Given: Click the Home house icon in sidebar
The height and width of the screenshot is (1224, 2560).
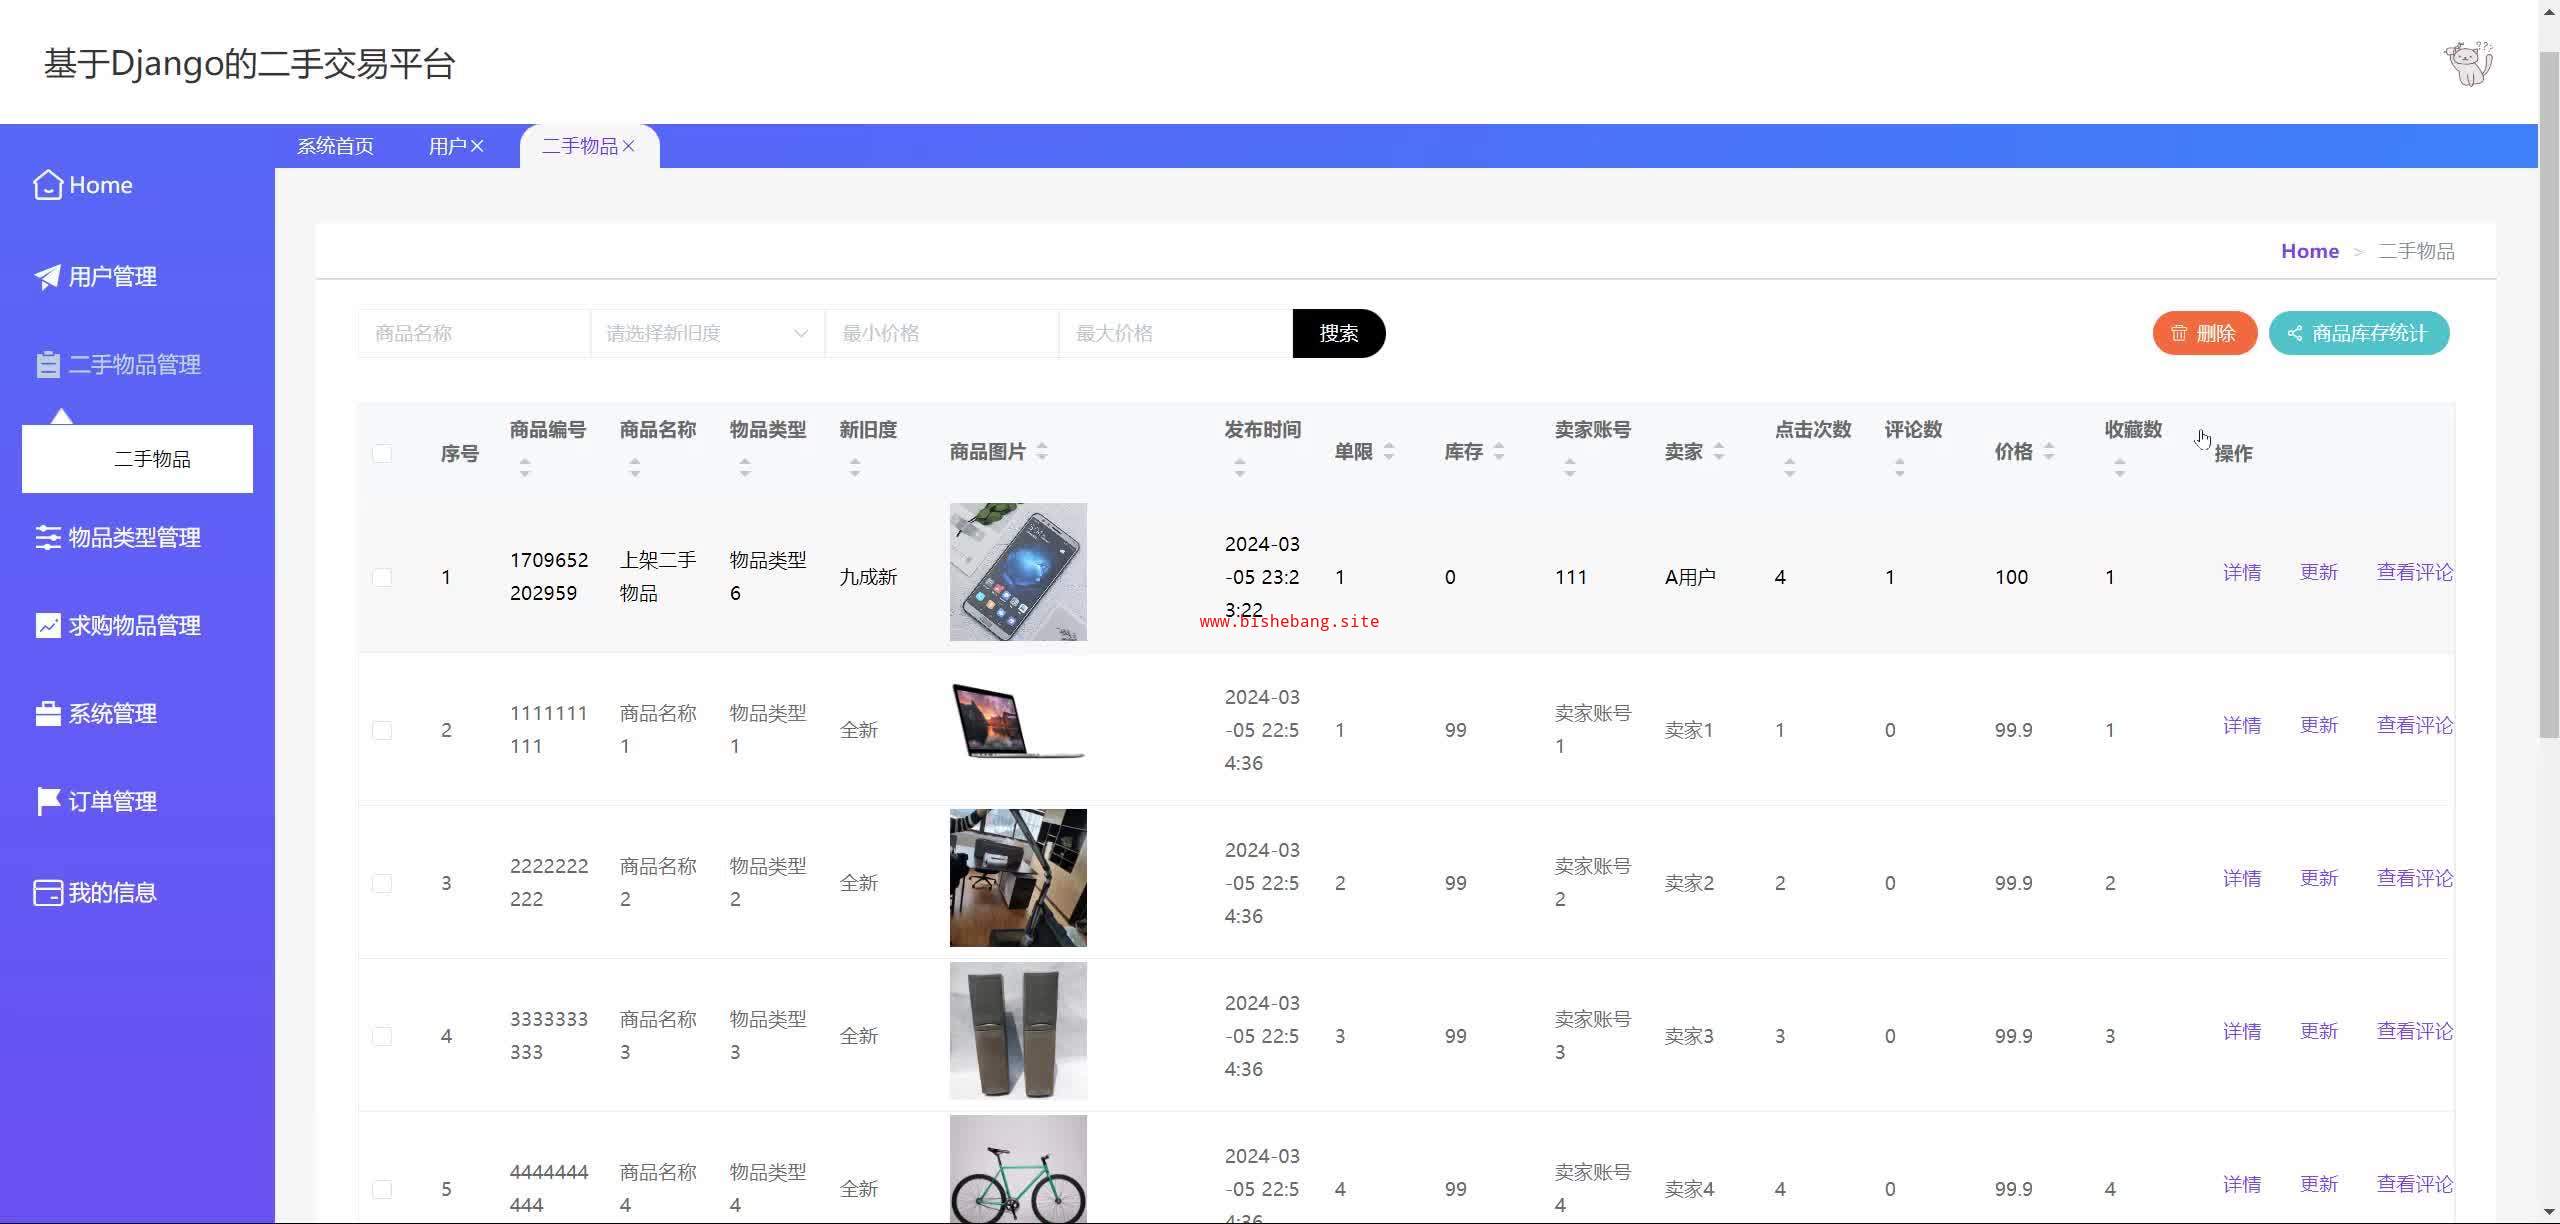Looking at the screenshot, I should pyautogui.click(x=47, y=185).
